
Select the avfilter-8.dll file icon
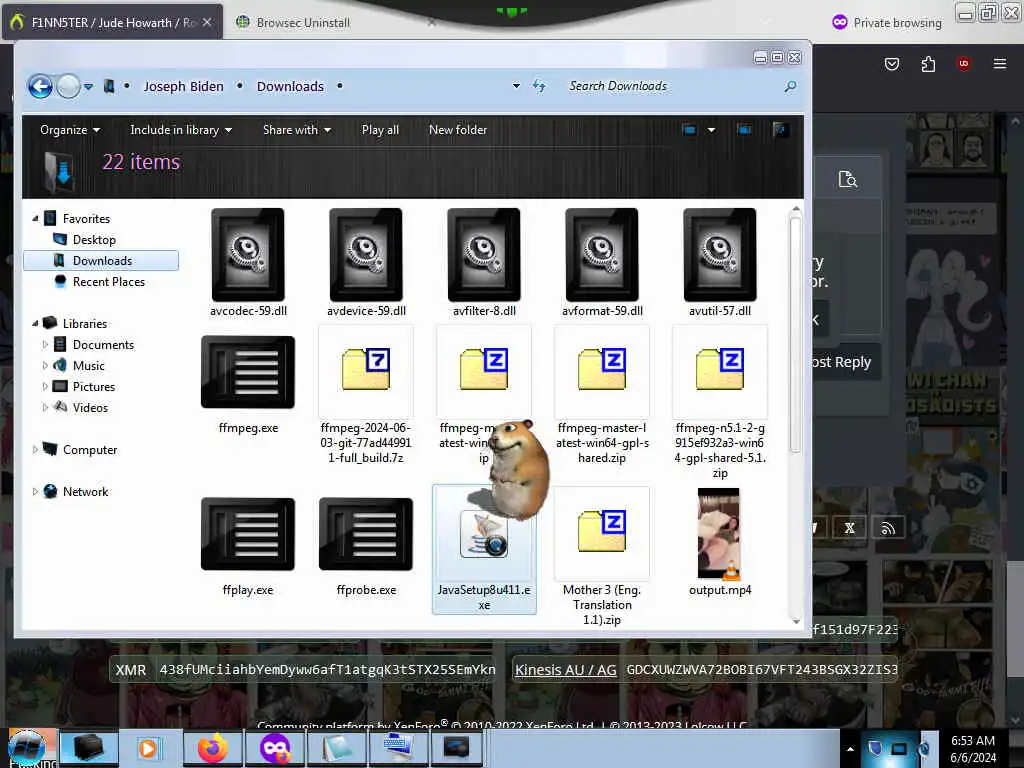(x=484, y=255)
